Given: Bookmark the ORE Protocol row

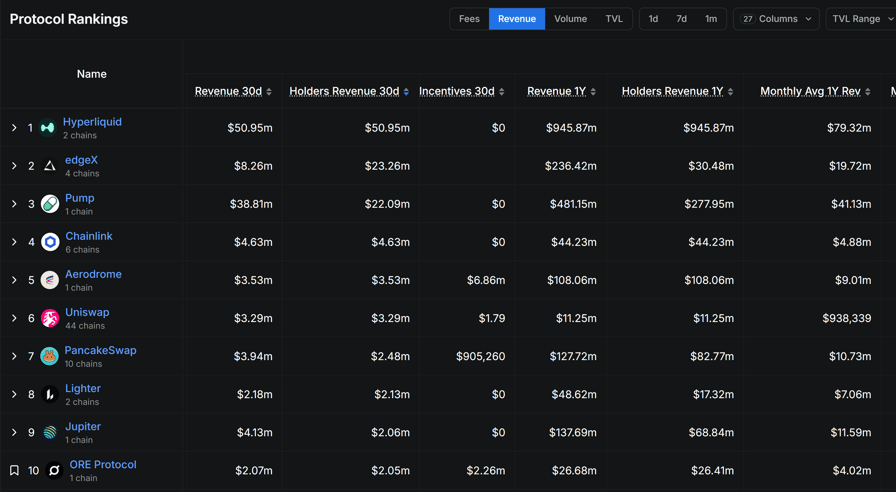Looking at the screenshot, I should (x=14, y=470).
